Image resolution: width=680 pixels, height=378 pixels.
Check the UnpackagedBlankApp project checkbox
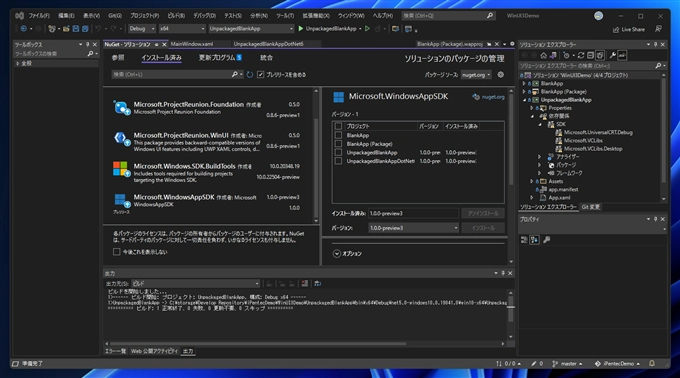pyautogui.click(x=338, y=153)
